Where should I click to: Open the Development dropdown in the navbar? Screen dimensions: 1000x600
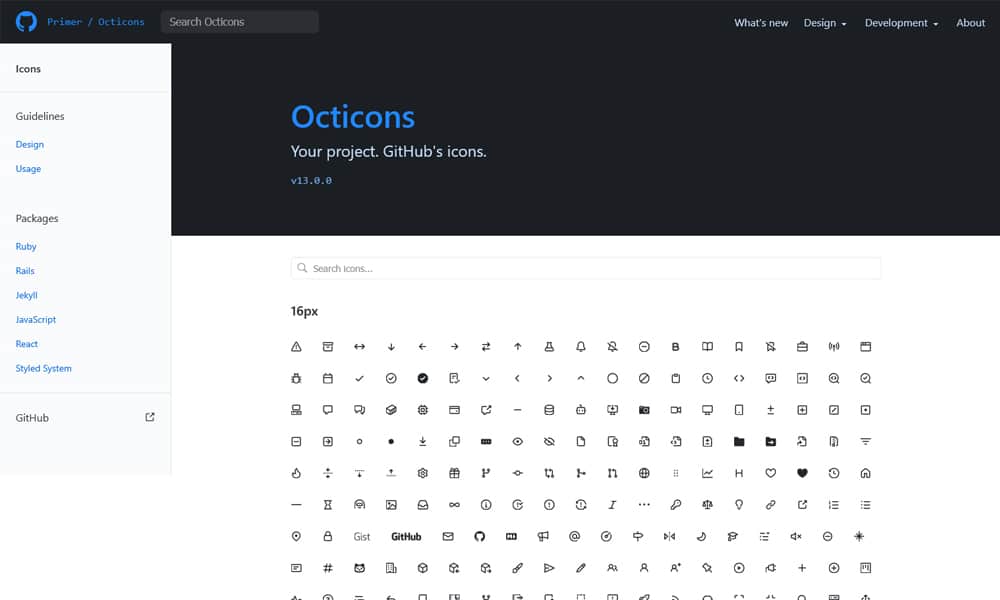[x=898, y=22]
